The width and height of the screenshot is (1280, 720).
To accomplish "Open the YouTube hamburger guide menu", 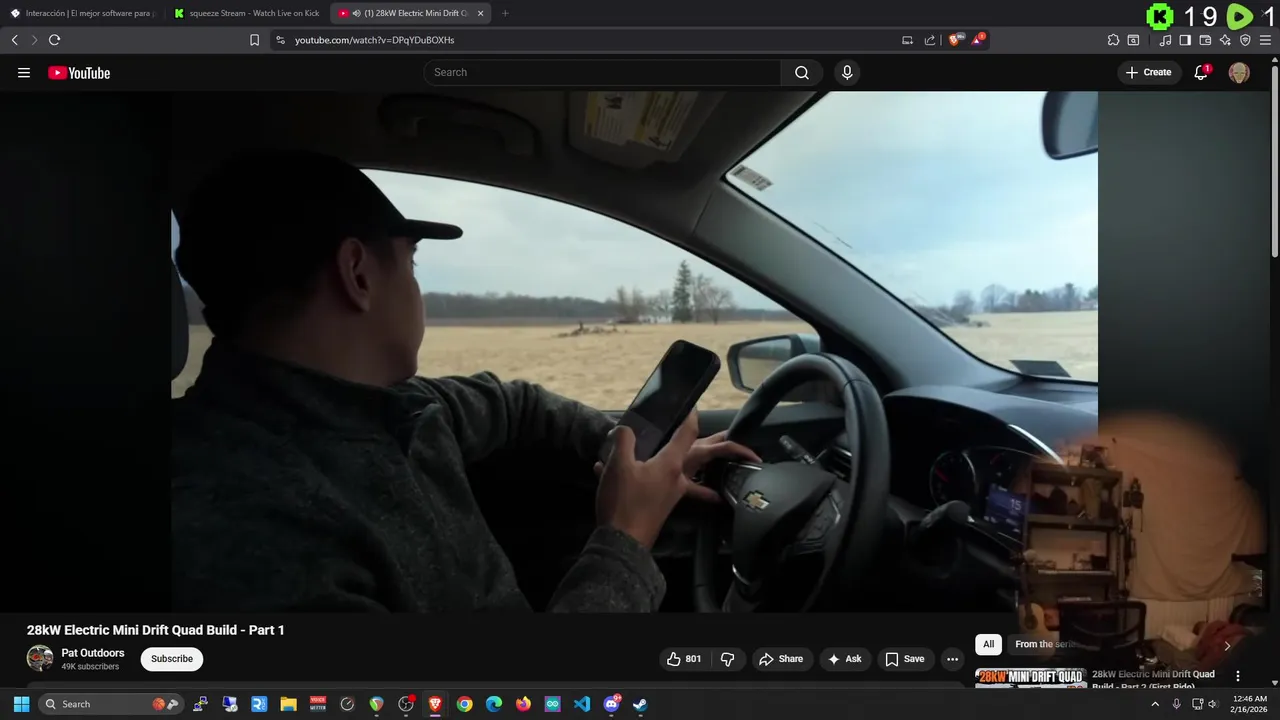I will (24, 72).
